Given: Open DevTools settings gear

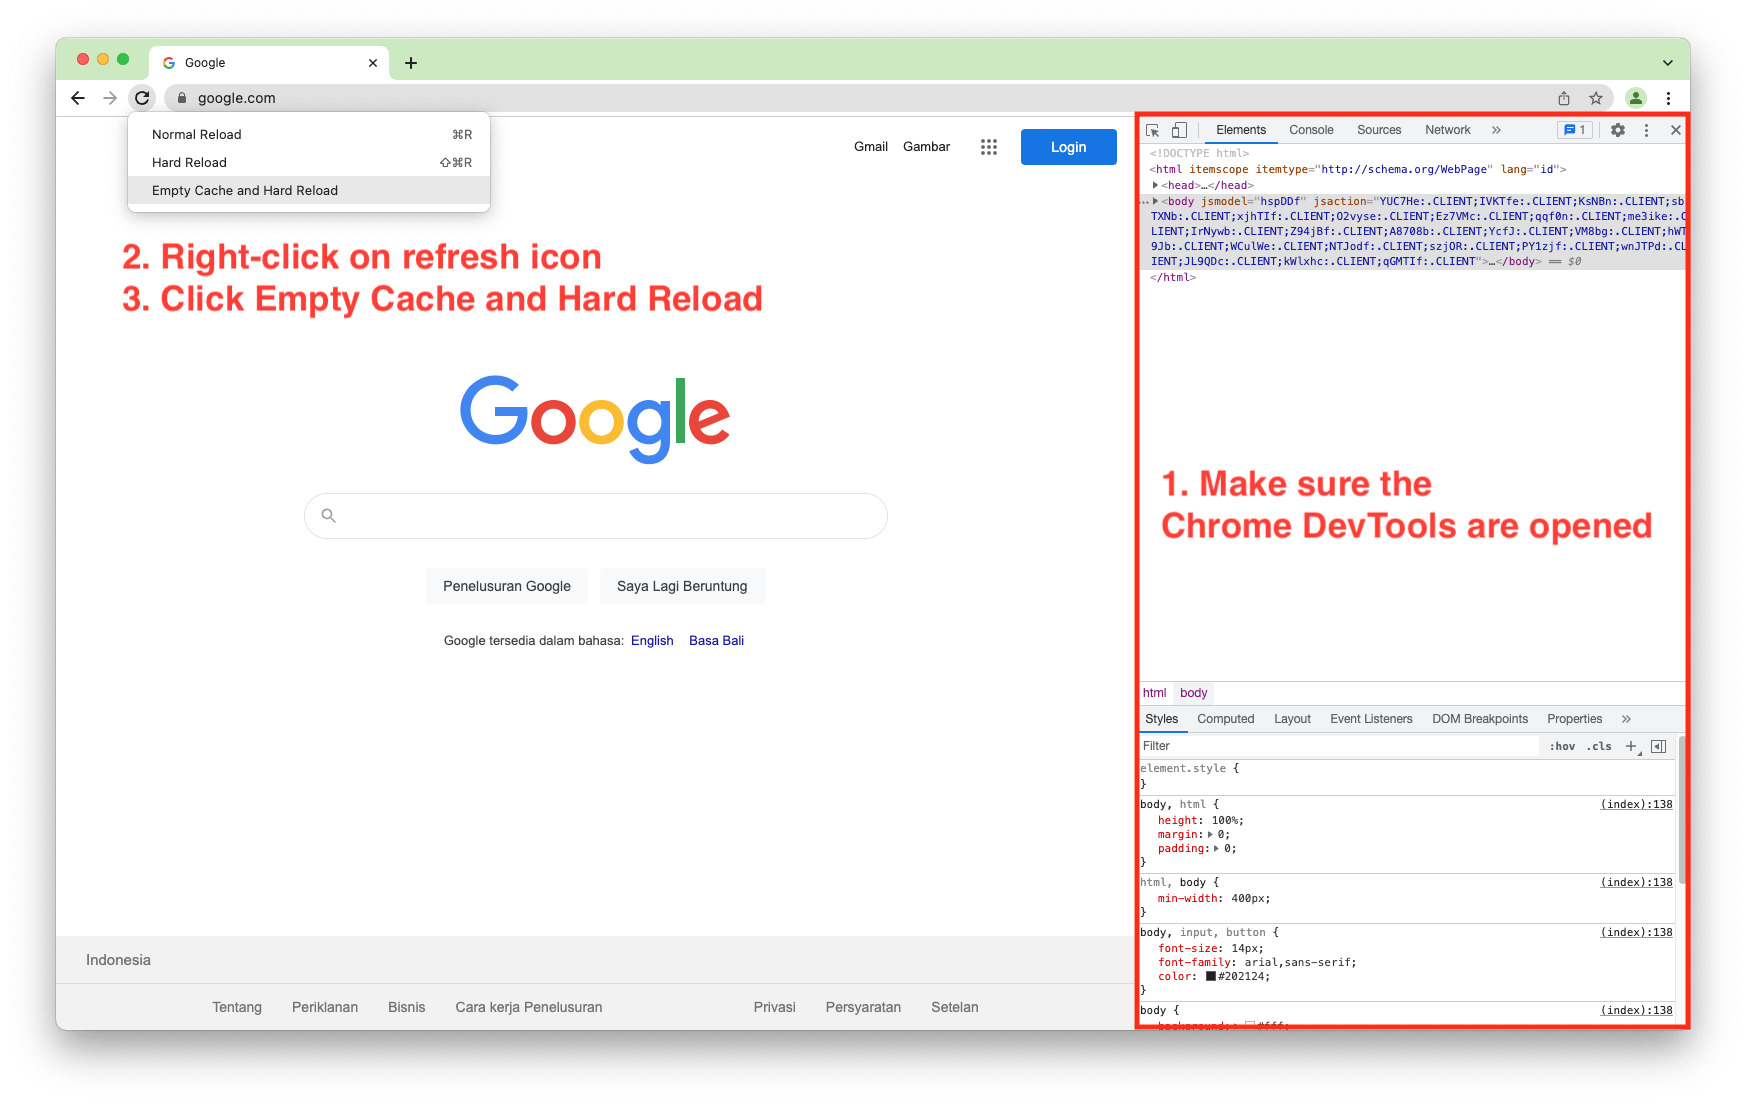Looking at the screenshot, I should 1617,129.
